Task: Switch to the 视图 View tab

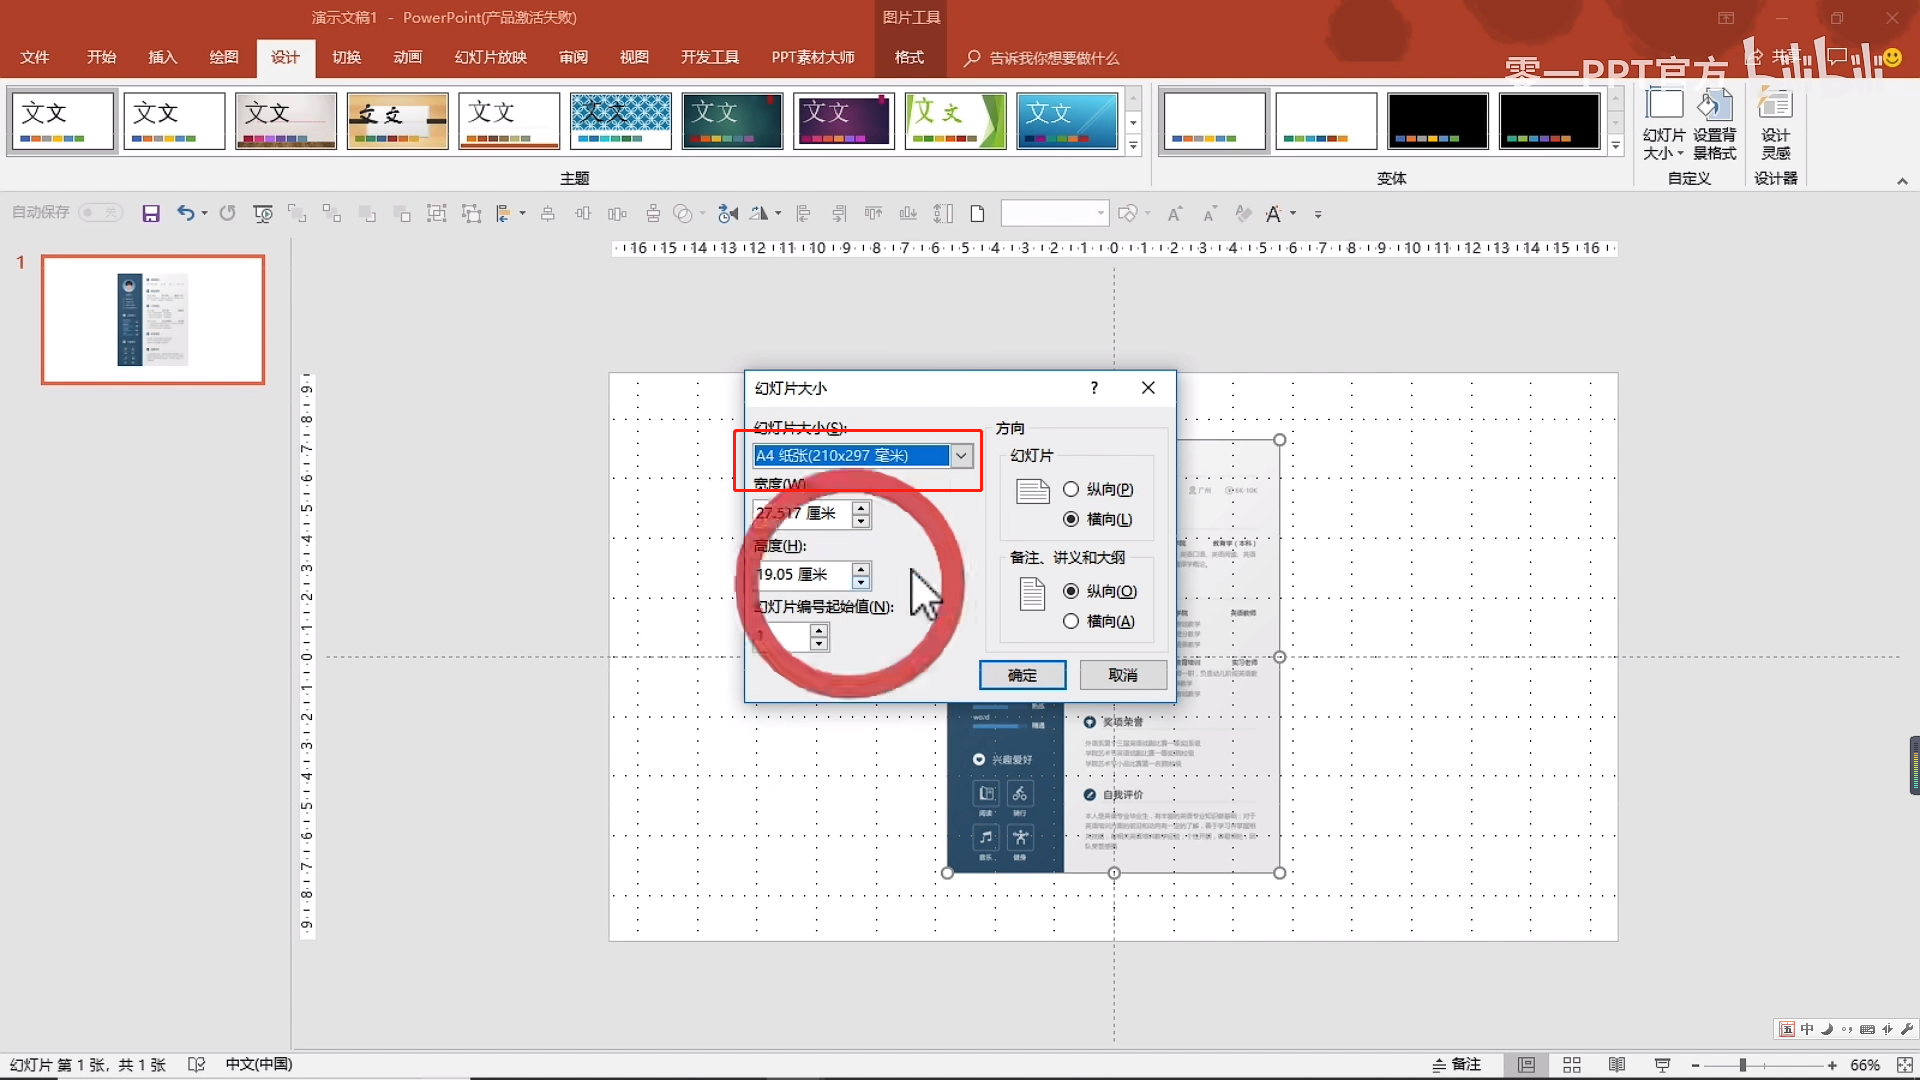Action: point(634,57)
